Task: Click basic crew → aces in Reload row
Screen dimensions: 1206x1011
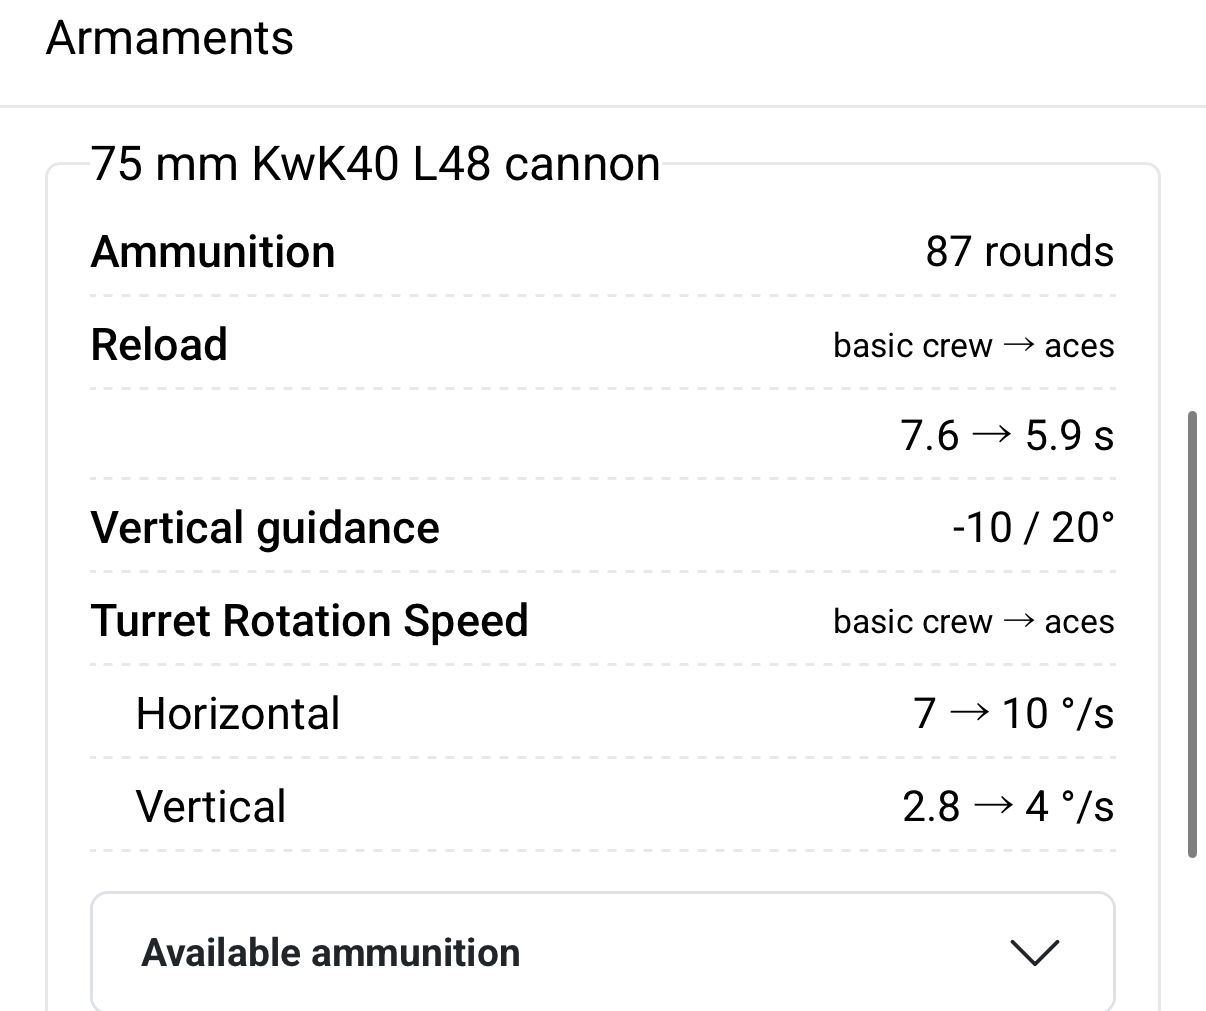Action: coord(973,346)
